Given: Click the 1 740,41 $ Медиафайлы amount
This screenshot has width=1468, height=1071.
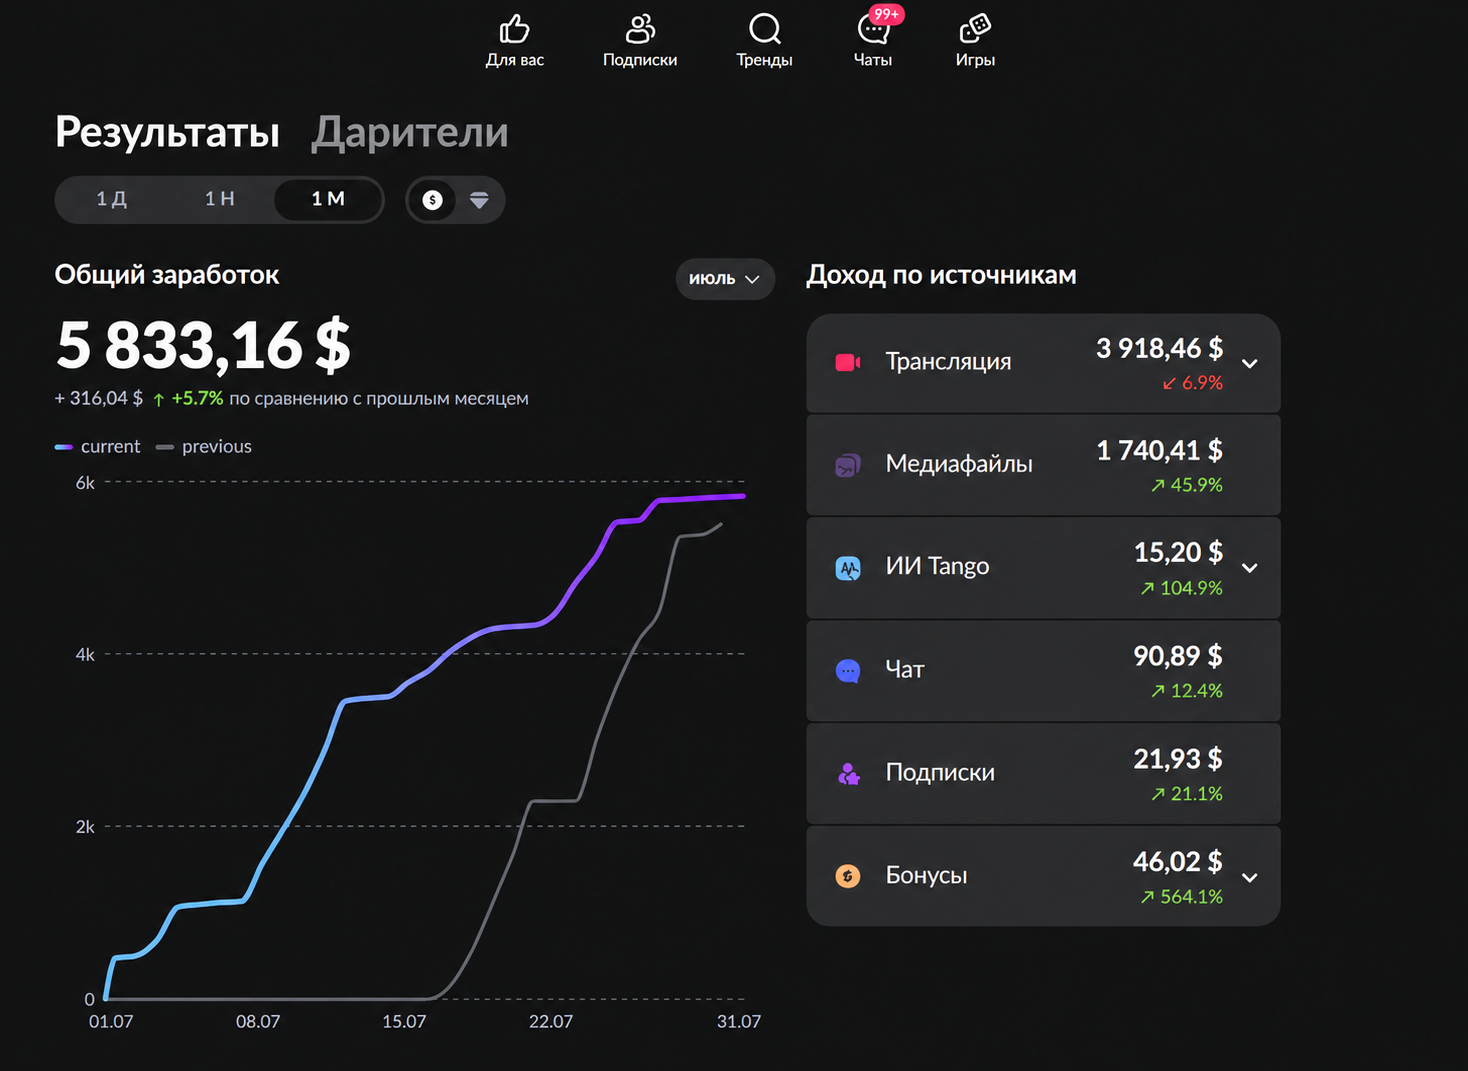Looking at the screenshot, I should pos(1159,451).
